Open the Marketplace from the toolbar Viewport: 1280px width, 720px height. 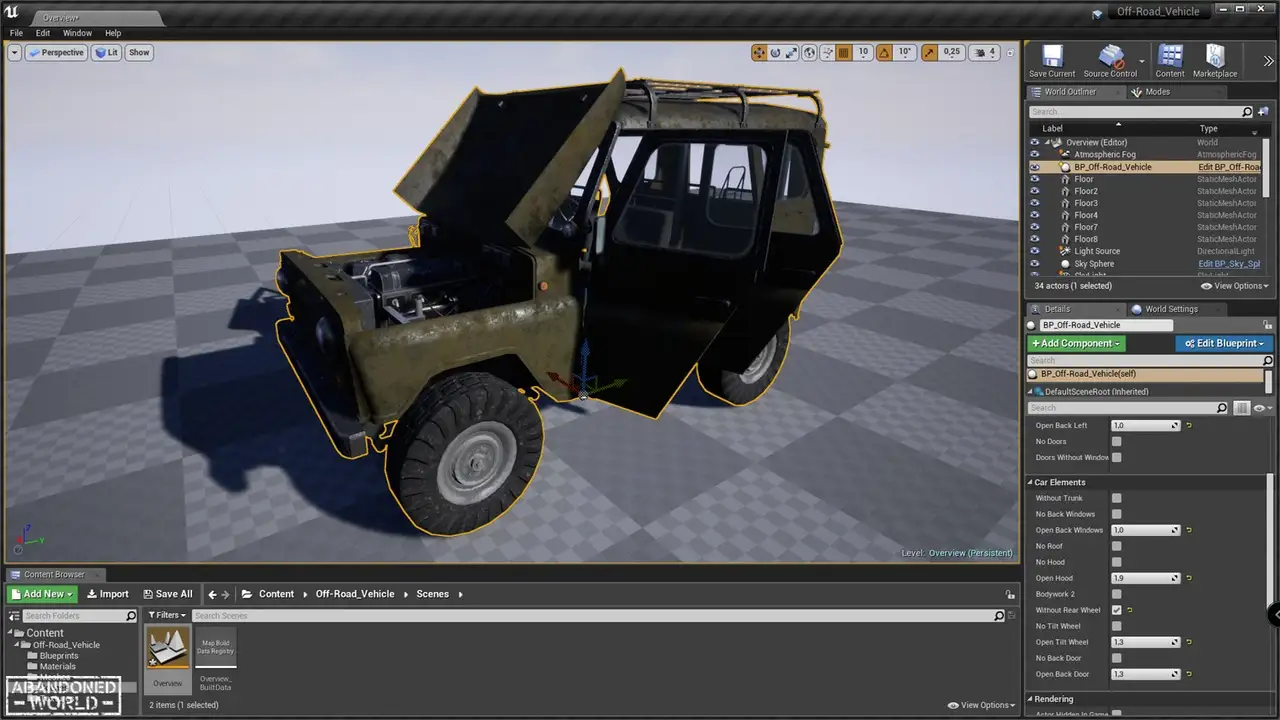pos(1215,59)
